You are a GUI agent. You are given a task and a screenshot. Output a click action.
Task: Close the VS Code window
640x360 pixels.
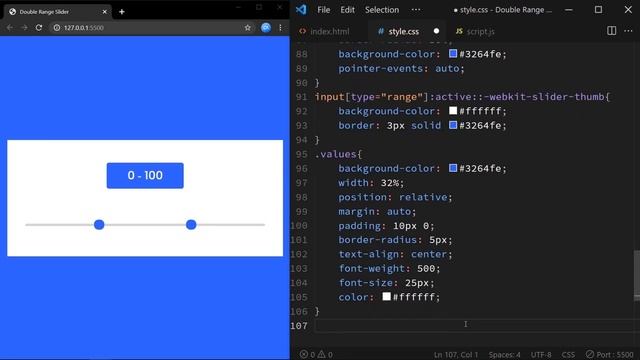click(628, 9)
